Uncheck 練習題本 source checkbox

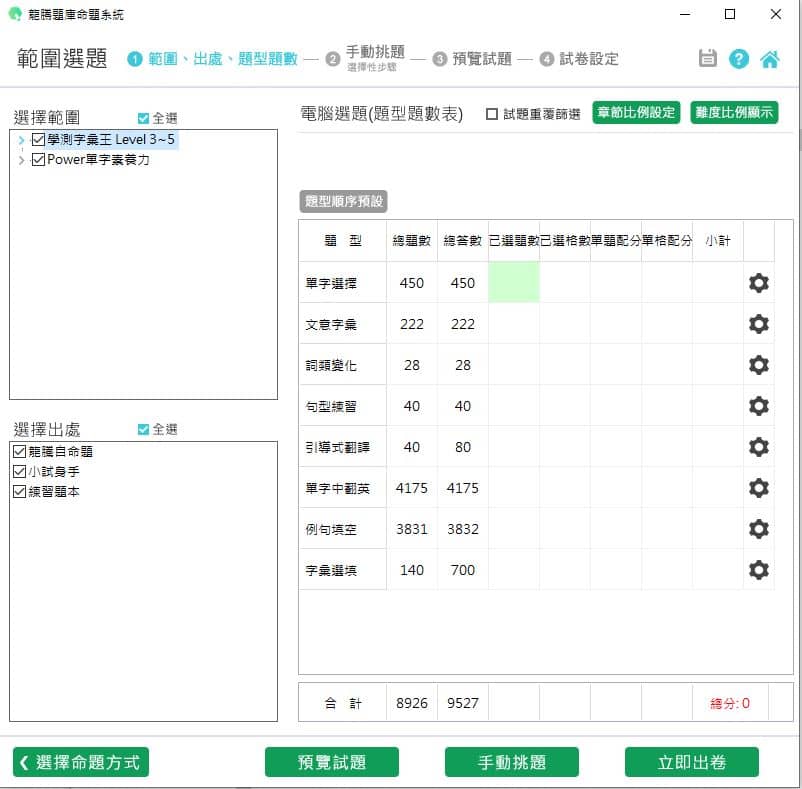click(19, 492)
